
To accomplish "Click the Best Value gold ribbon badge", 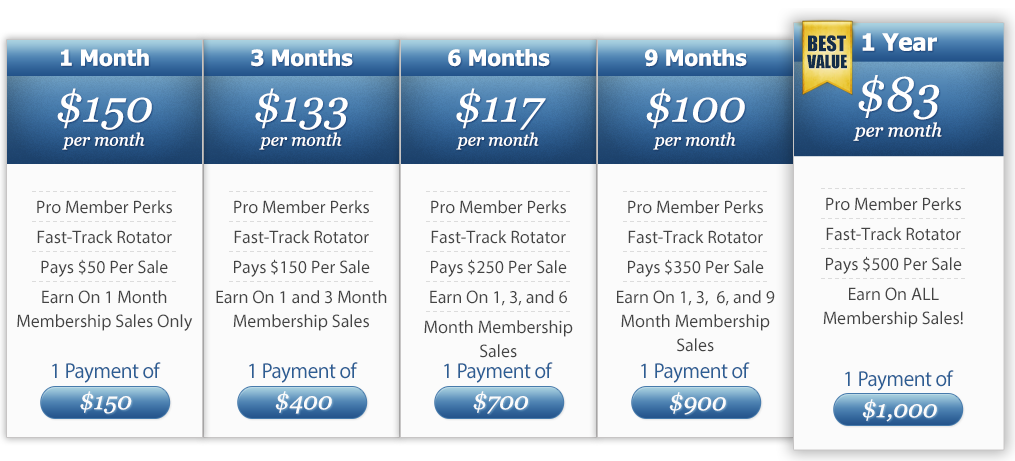I will tap(827, 57).
